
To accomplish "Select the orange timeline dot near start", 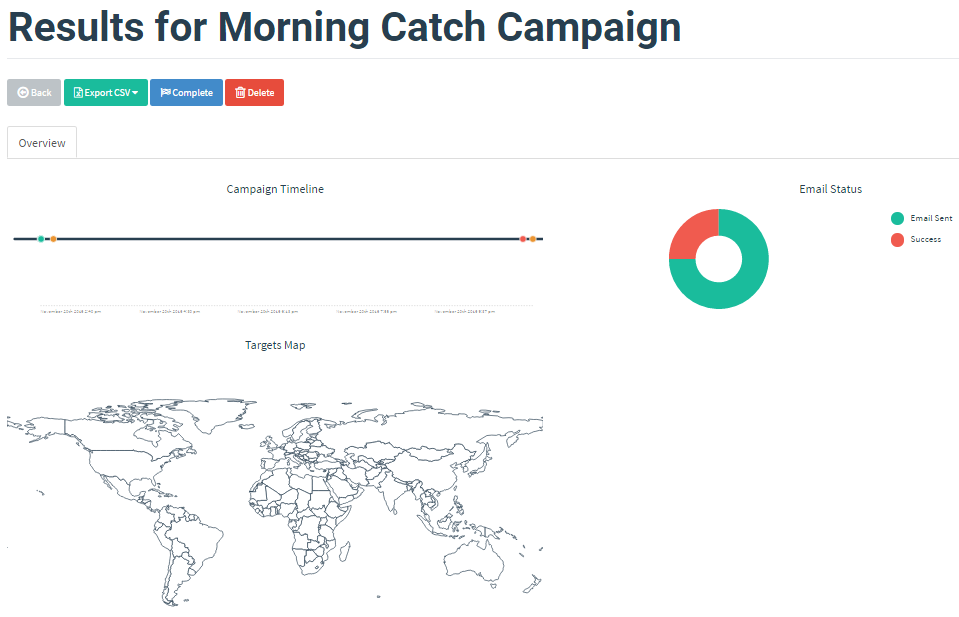I will 53,239.
